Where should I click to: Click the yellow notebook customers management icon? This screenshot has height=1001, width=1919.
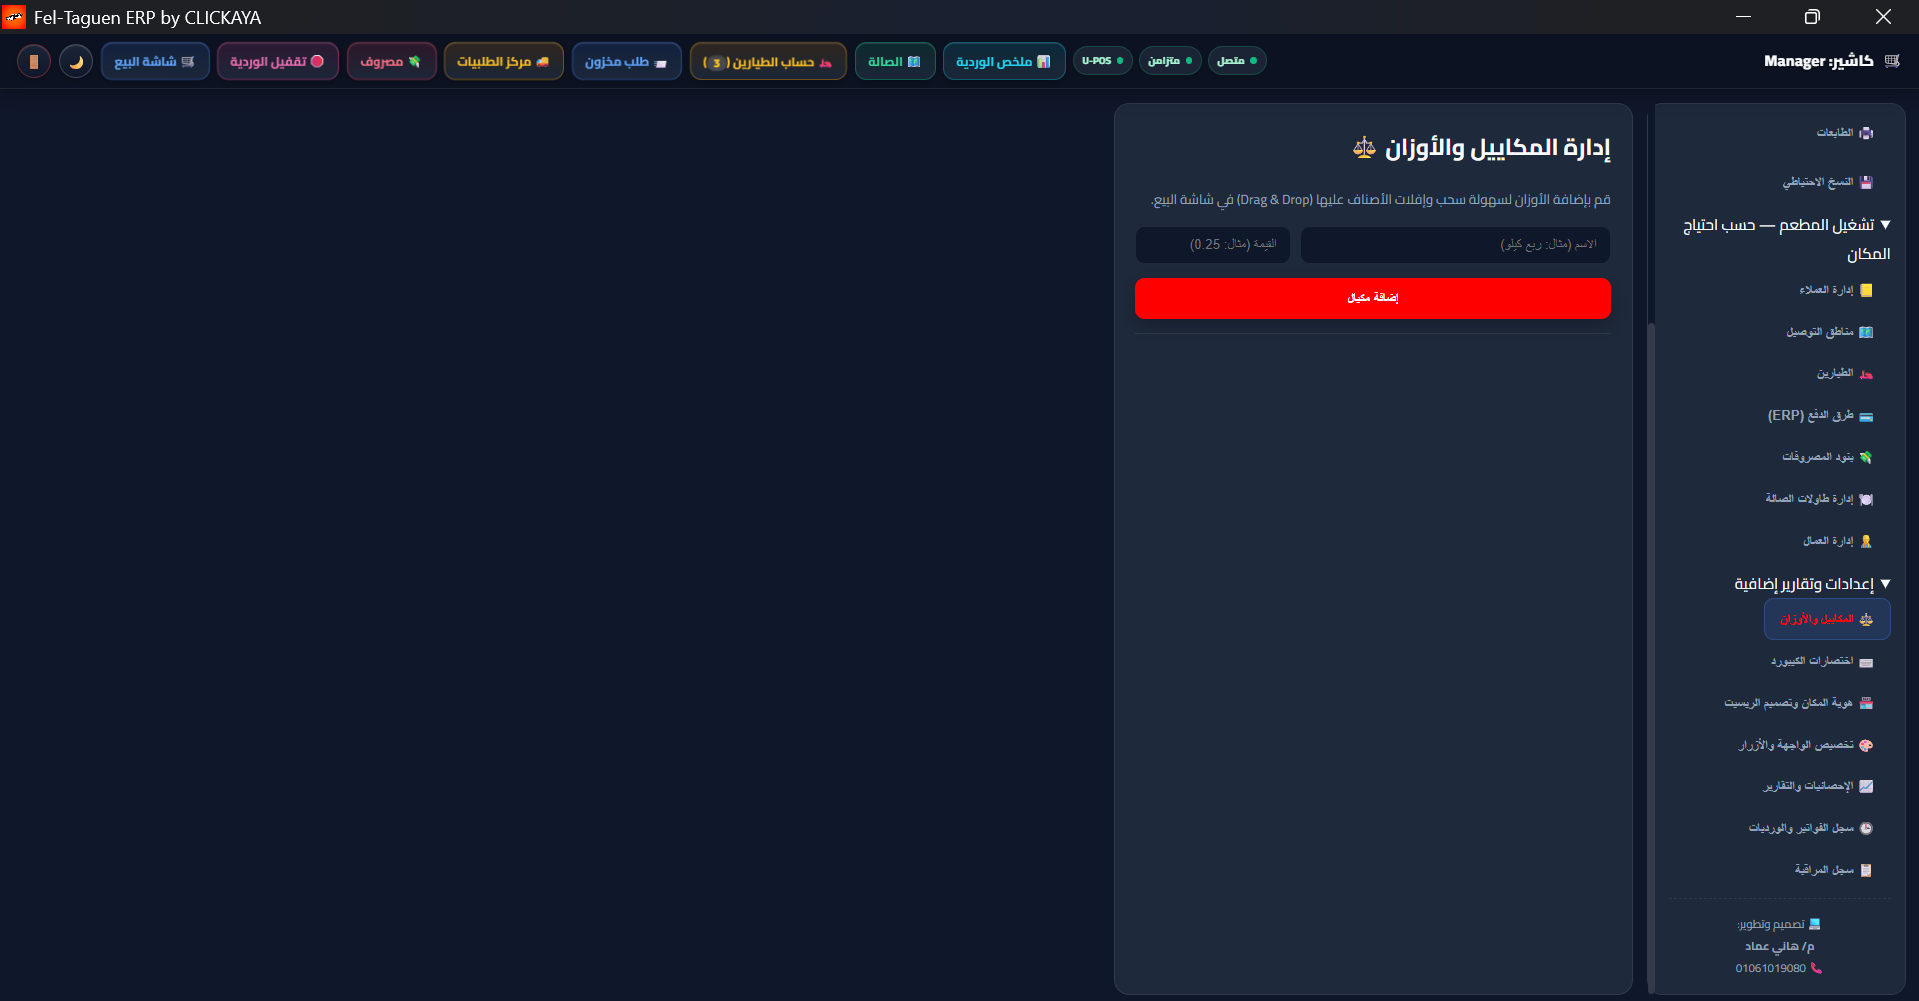click(x=1866, y=291)
